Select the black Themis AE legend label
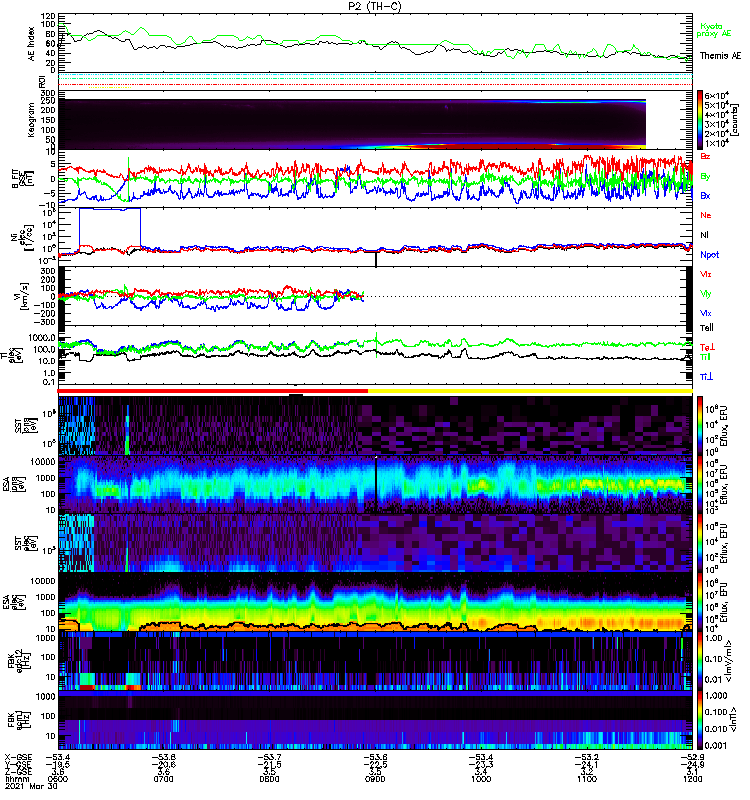Image resolution: width=750 pixels, height=800 pixels. coord(720,56)
